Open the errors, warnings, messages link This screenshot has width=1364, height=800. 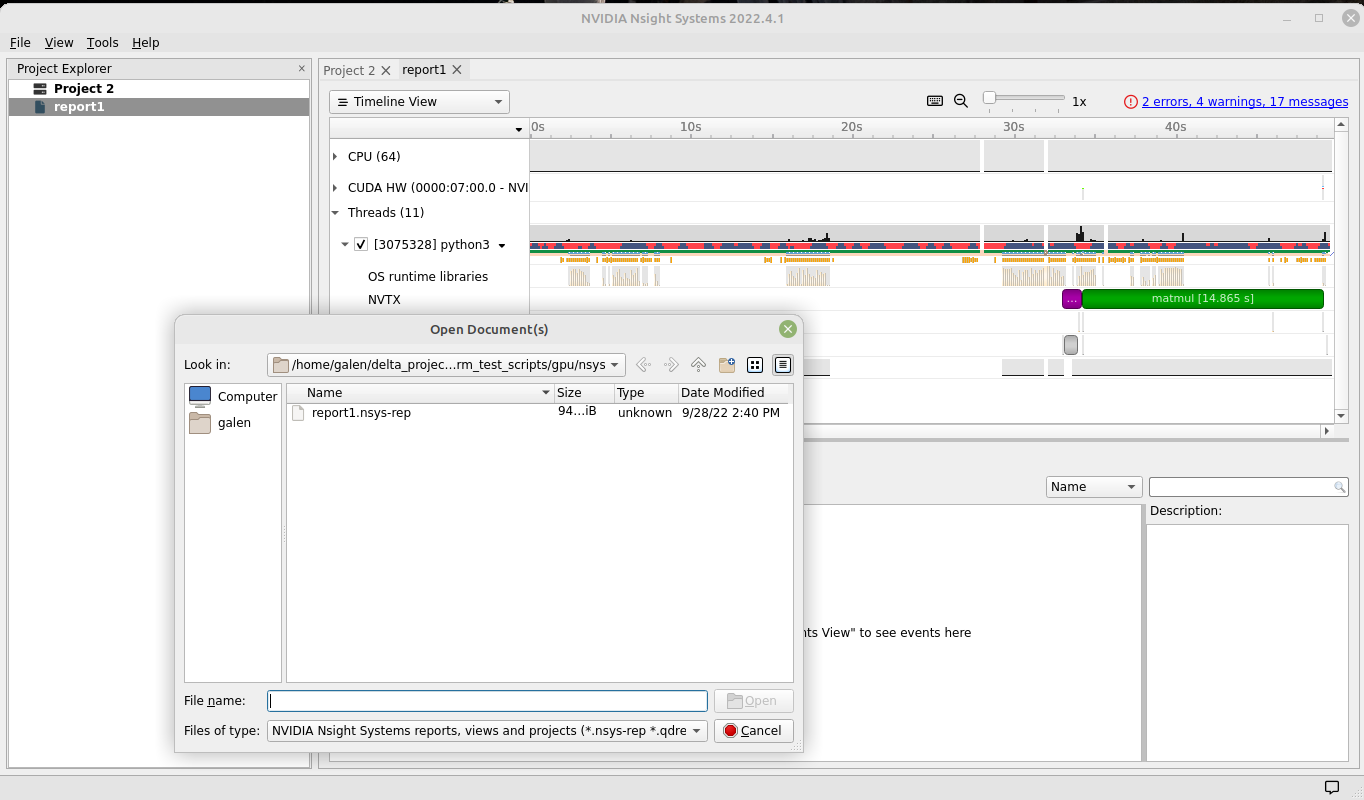(1244, 102)
